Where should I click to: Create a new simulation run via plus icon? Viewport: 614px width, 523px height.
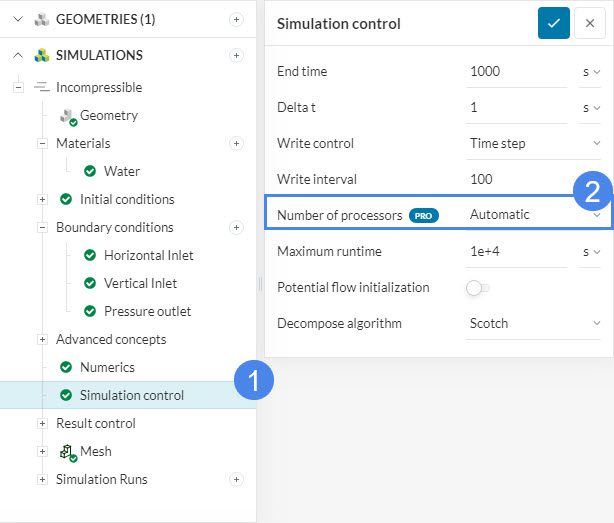point(236,479)
